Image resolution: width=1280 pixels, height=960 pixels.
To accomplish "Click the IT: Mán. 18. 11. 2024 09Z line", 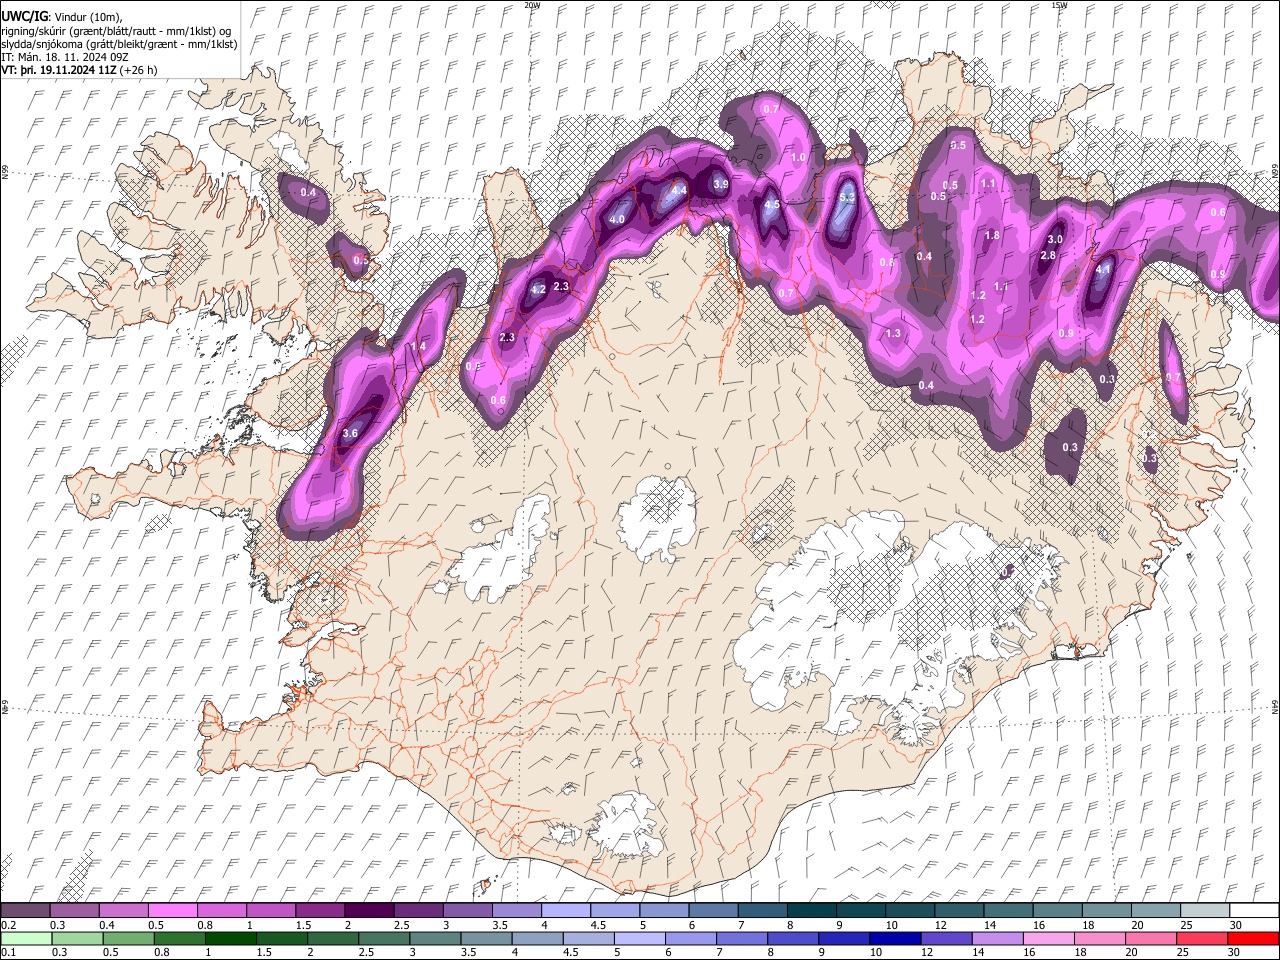I will pos(64,57).
